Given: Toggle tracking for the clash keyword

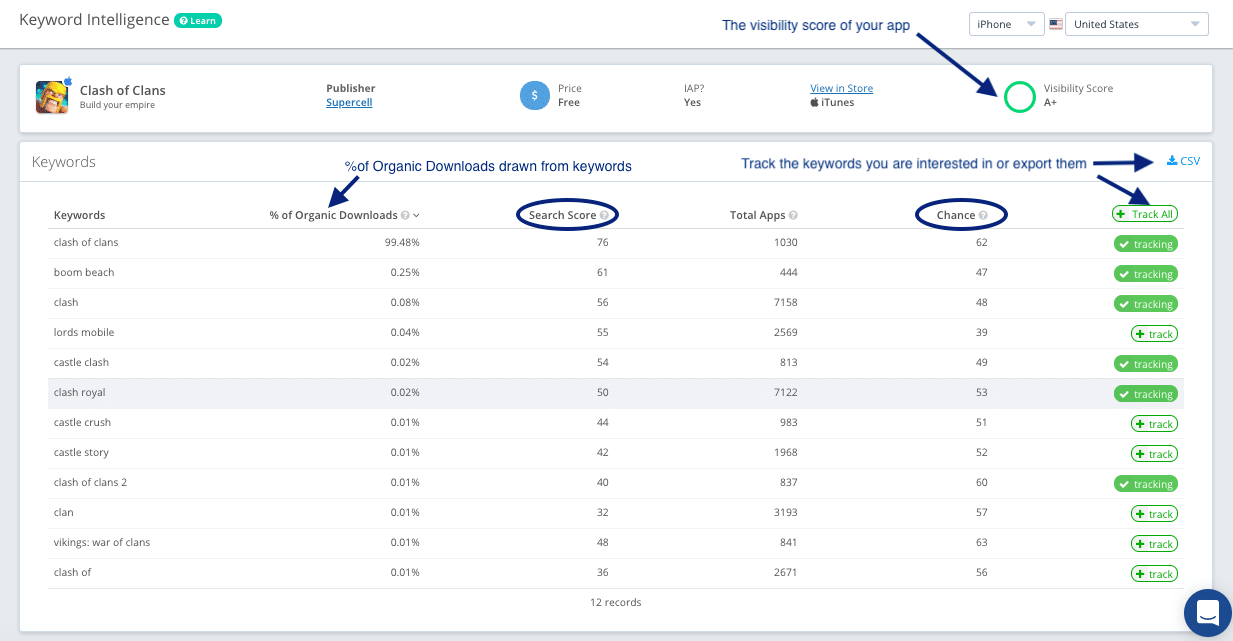Looking at the screenshot, I should pyautogui.click(x=1146, y=304).
